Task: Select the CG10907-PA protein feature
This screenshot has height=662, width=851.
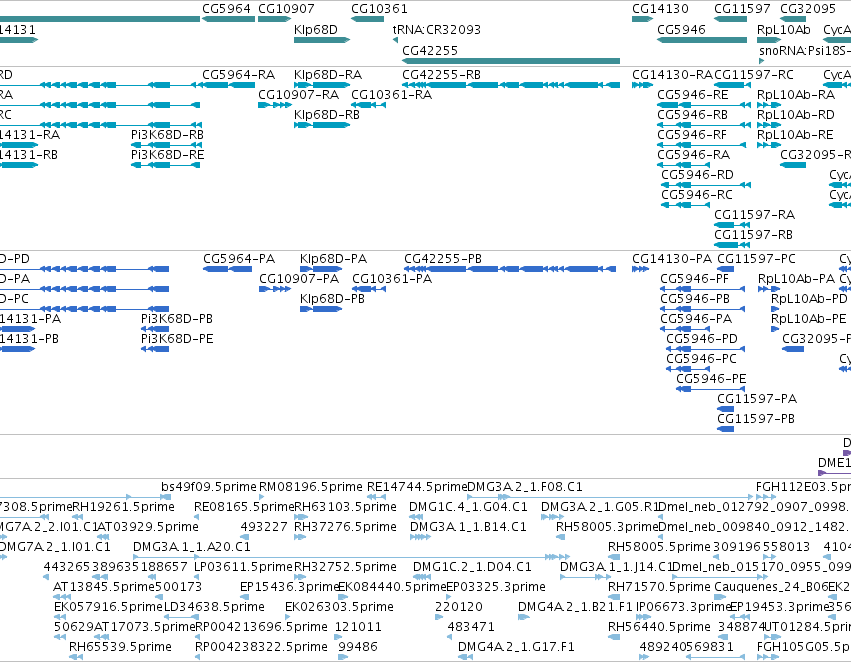Action: point(275,289)
